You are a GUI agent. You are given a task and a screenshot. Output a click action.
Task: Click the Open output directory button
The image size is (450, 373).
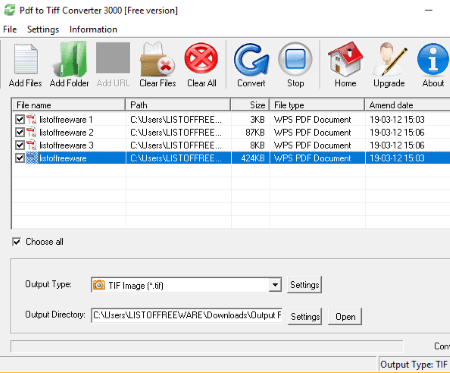[345, 316]
